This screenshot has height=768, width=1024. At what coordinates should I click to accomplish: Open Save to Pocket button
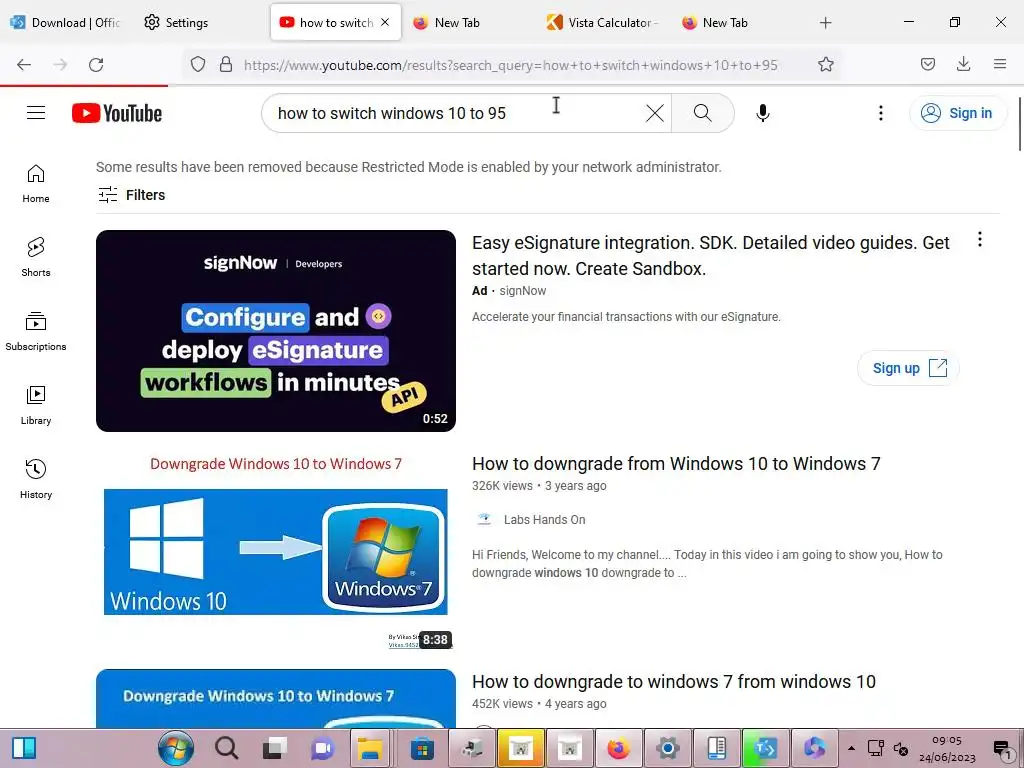coord(927,64)
